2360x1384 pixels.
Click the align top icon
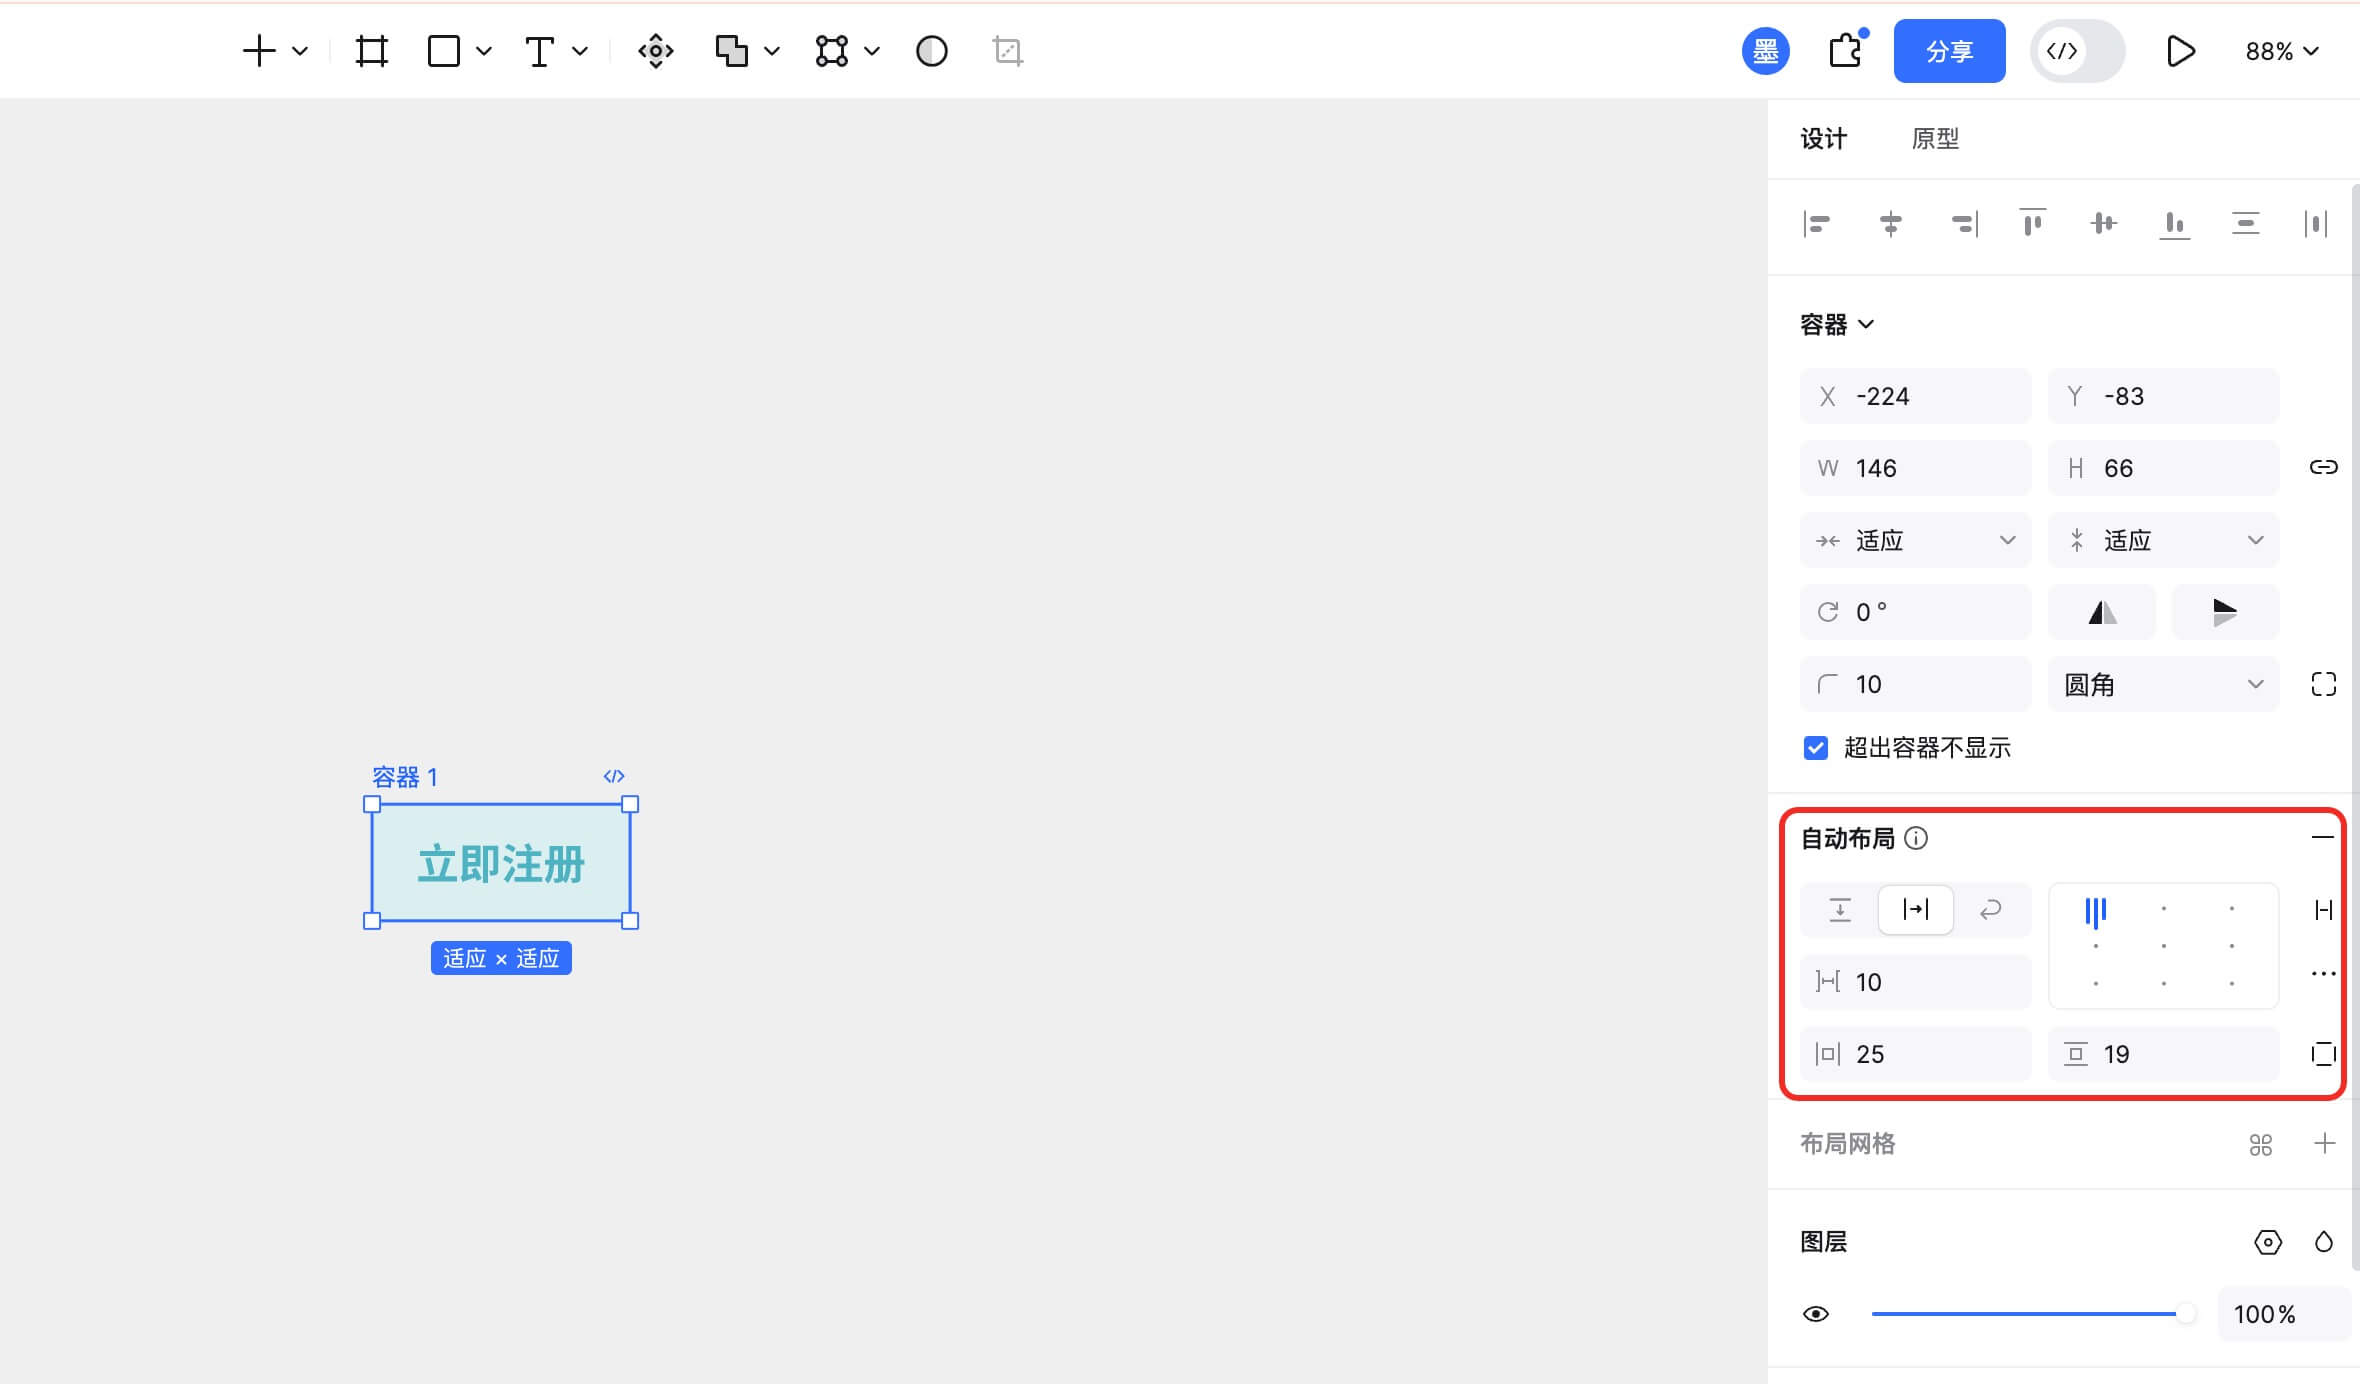point(2032,224)
